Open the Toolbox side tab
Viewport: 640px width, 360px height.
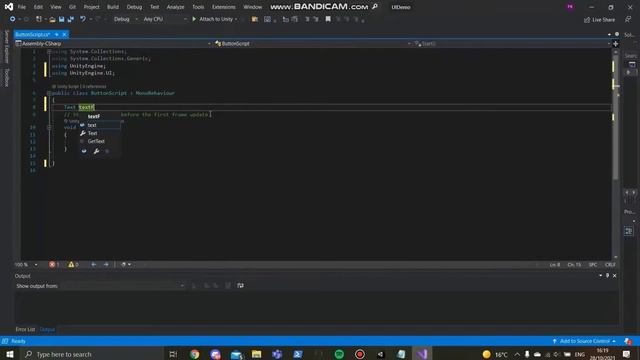coord(6,78)
